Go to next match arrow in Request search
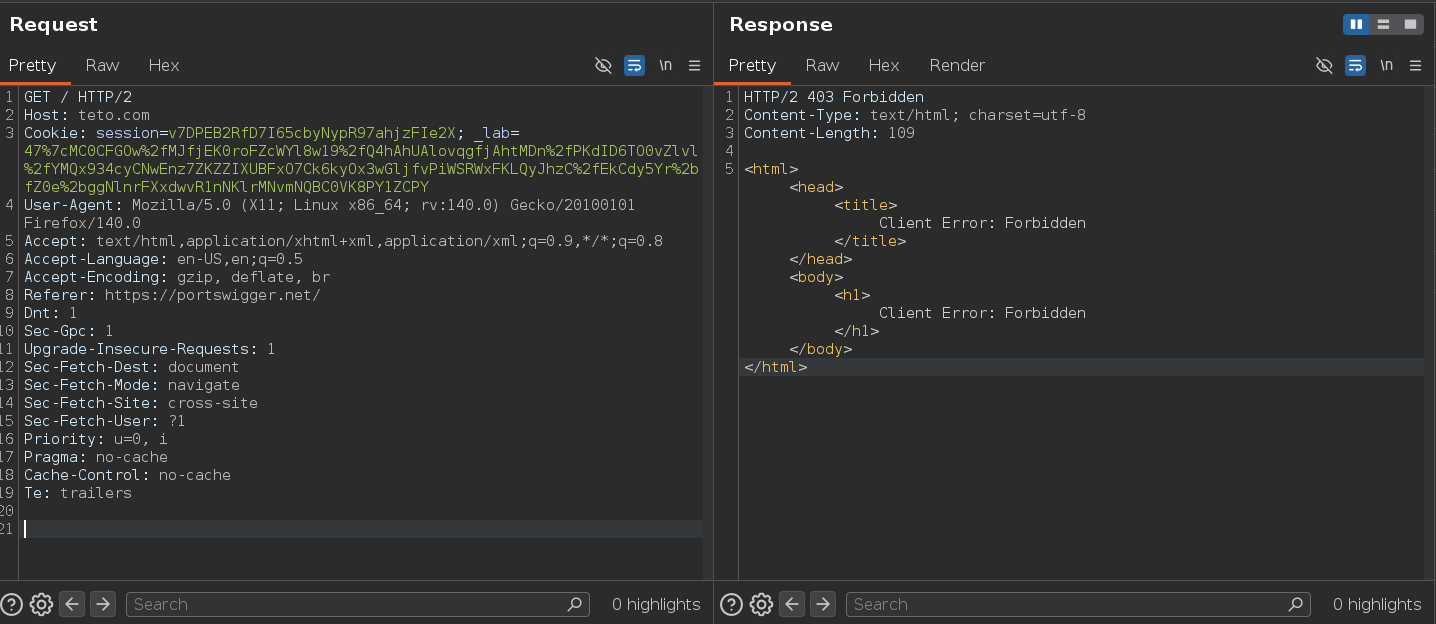Image resolution: width=1436 pixels, height=624 pixels. 102,604
